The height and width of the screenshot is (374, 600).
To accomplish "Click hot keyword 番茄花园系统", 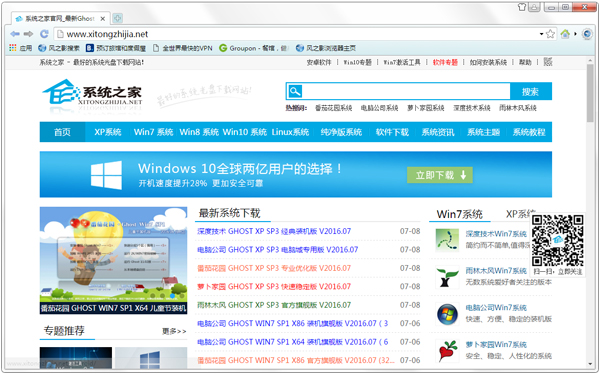I will [333, 108].
